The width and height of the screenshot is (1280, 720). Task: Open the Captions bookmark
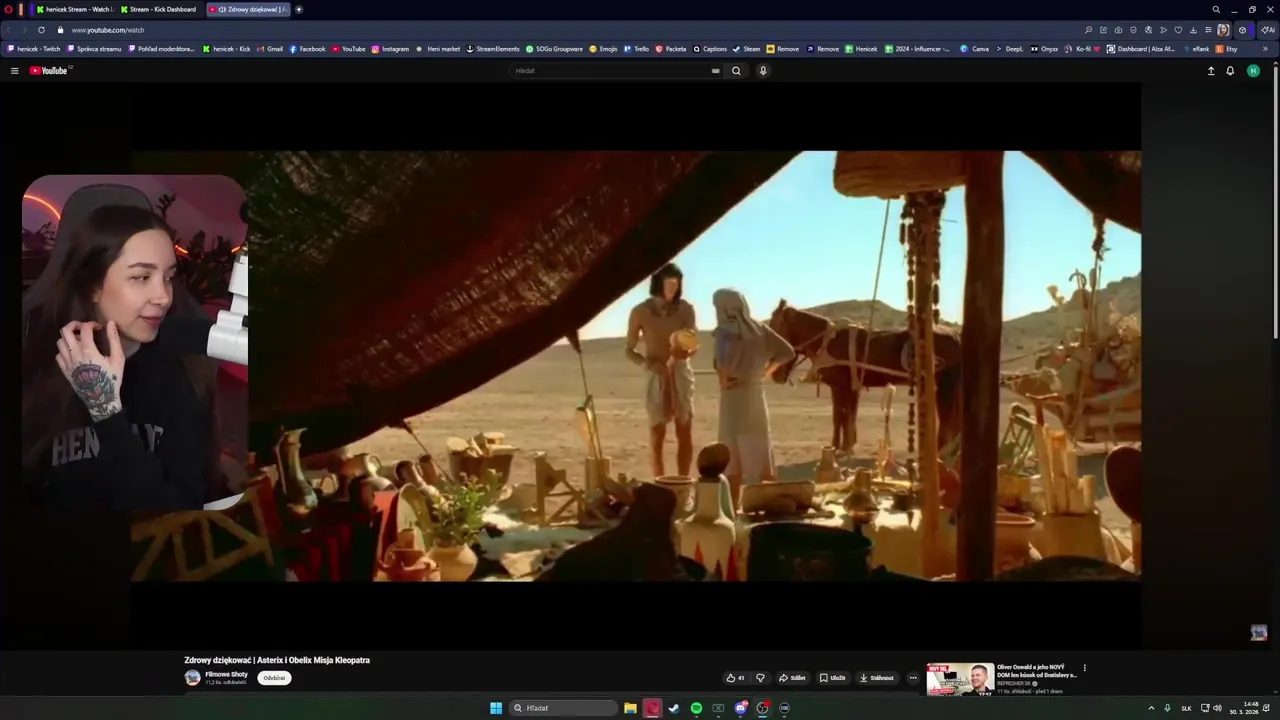(x=710, y=49)
